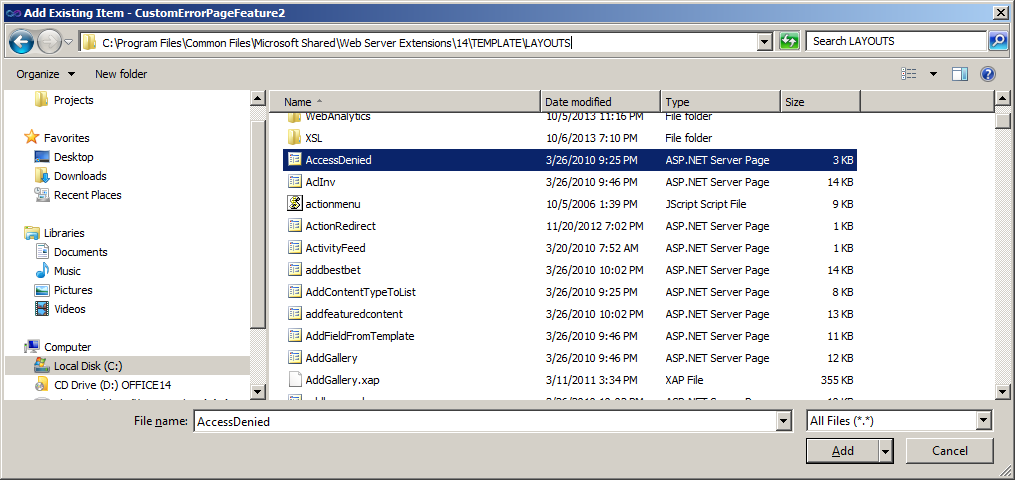Click the Help question mark icon
The image size is (1015, 480).
coord(987,74)
